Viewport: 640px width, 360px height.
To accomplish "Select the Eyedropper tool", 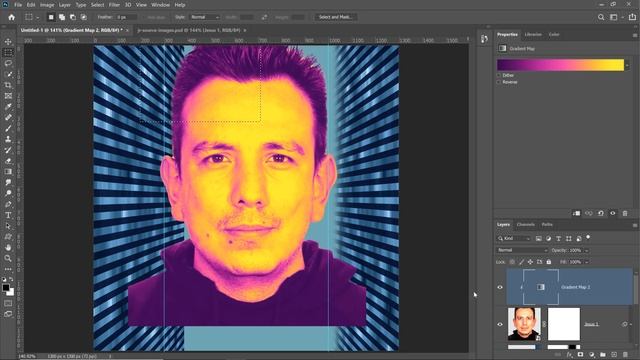I will point(8,107).
